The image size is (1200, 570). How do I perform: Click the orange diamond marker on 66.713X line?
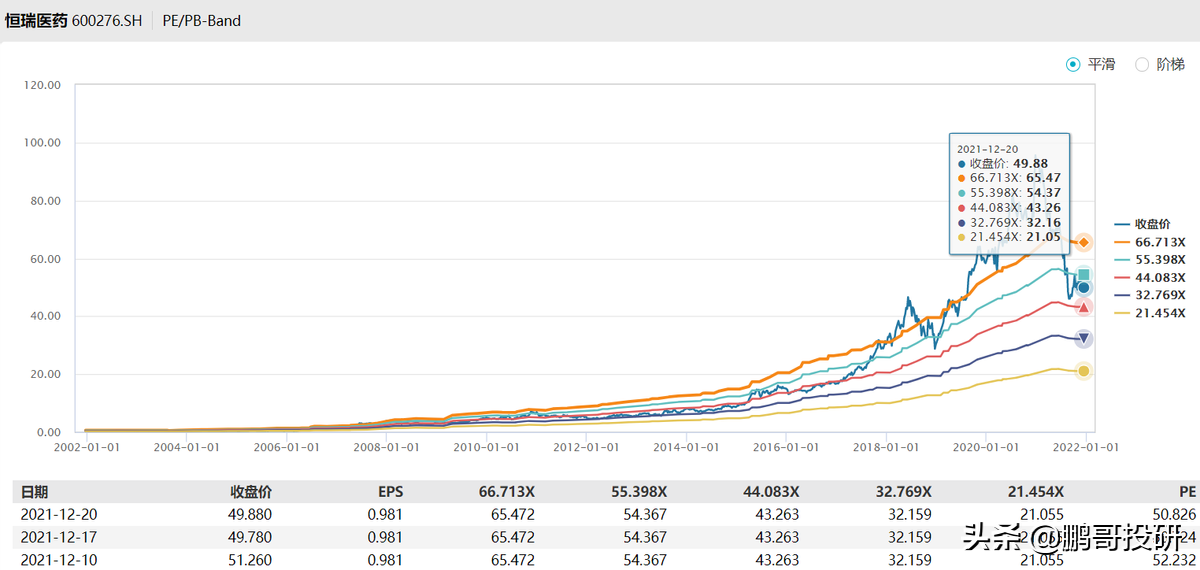[x=1083, y=243]
